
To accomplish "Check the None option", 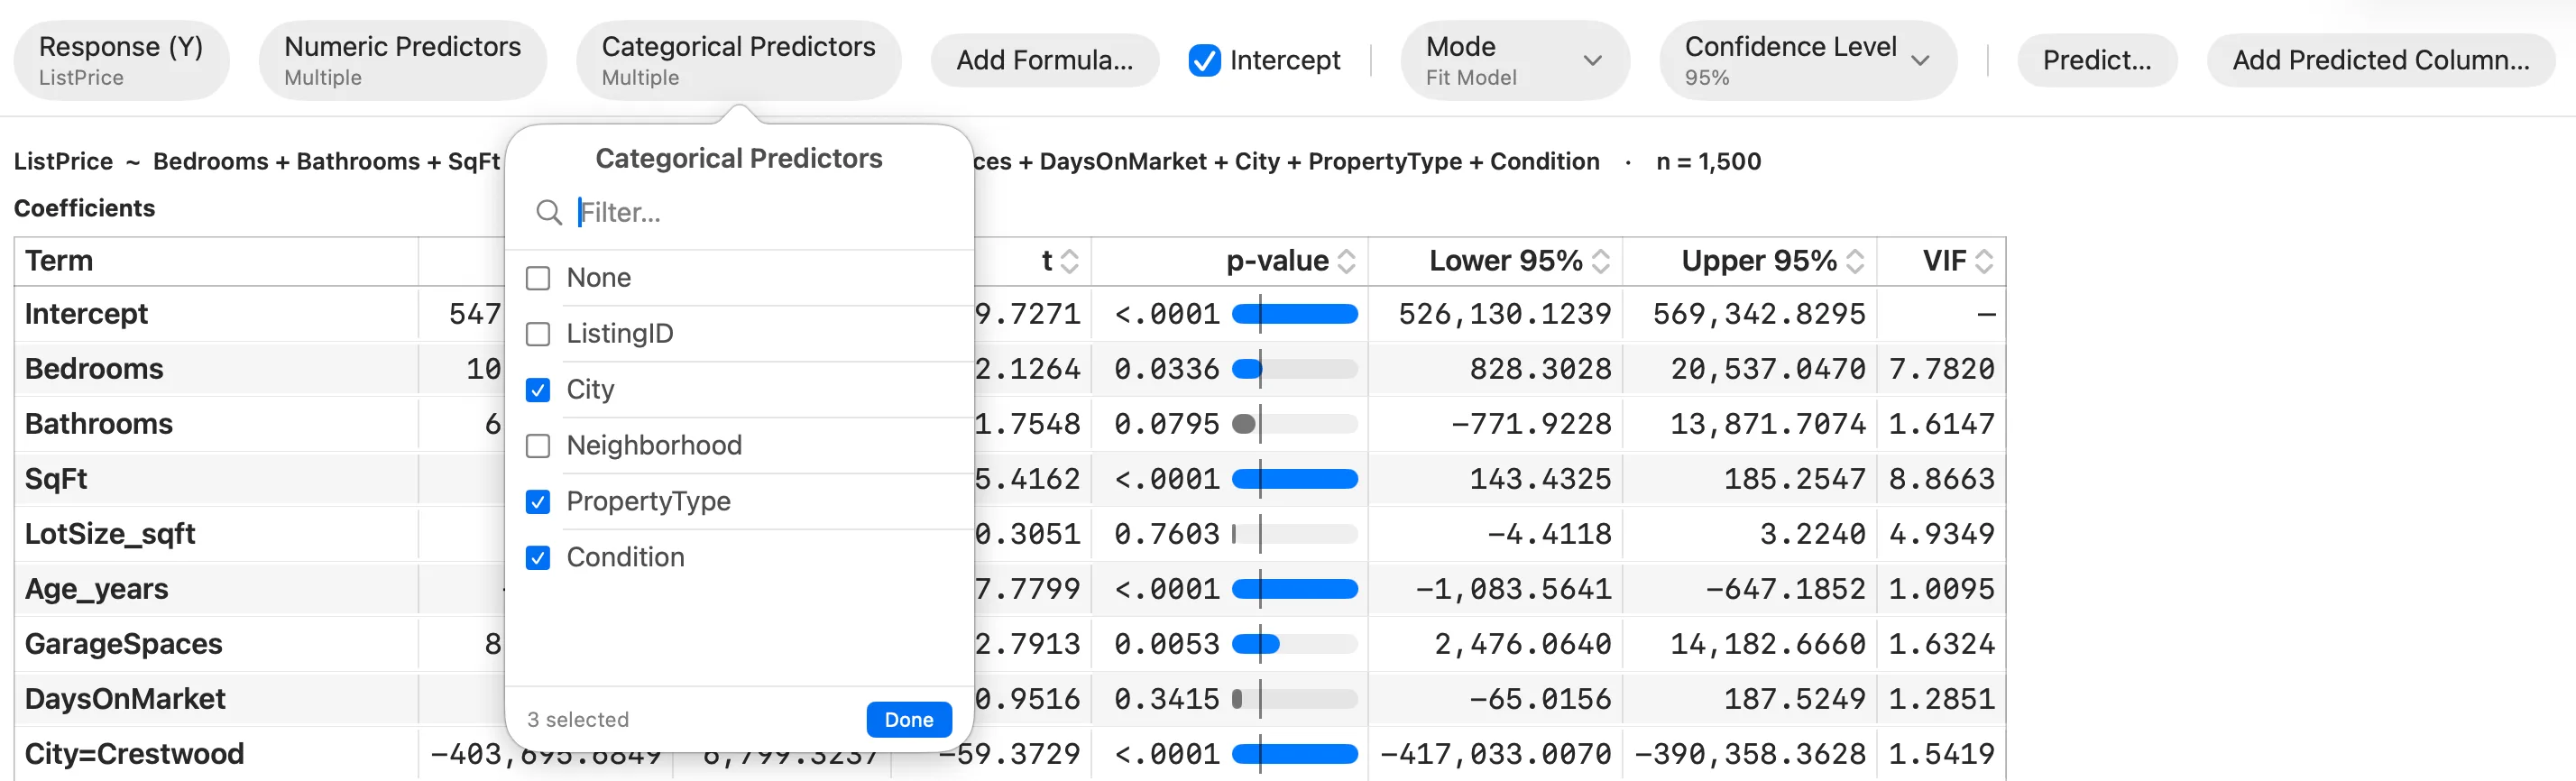I will (x=538, y=278).
